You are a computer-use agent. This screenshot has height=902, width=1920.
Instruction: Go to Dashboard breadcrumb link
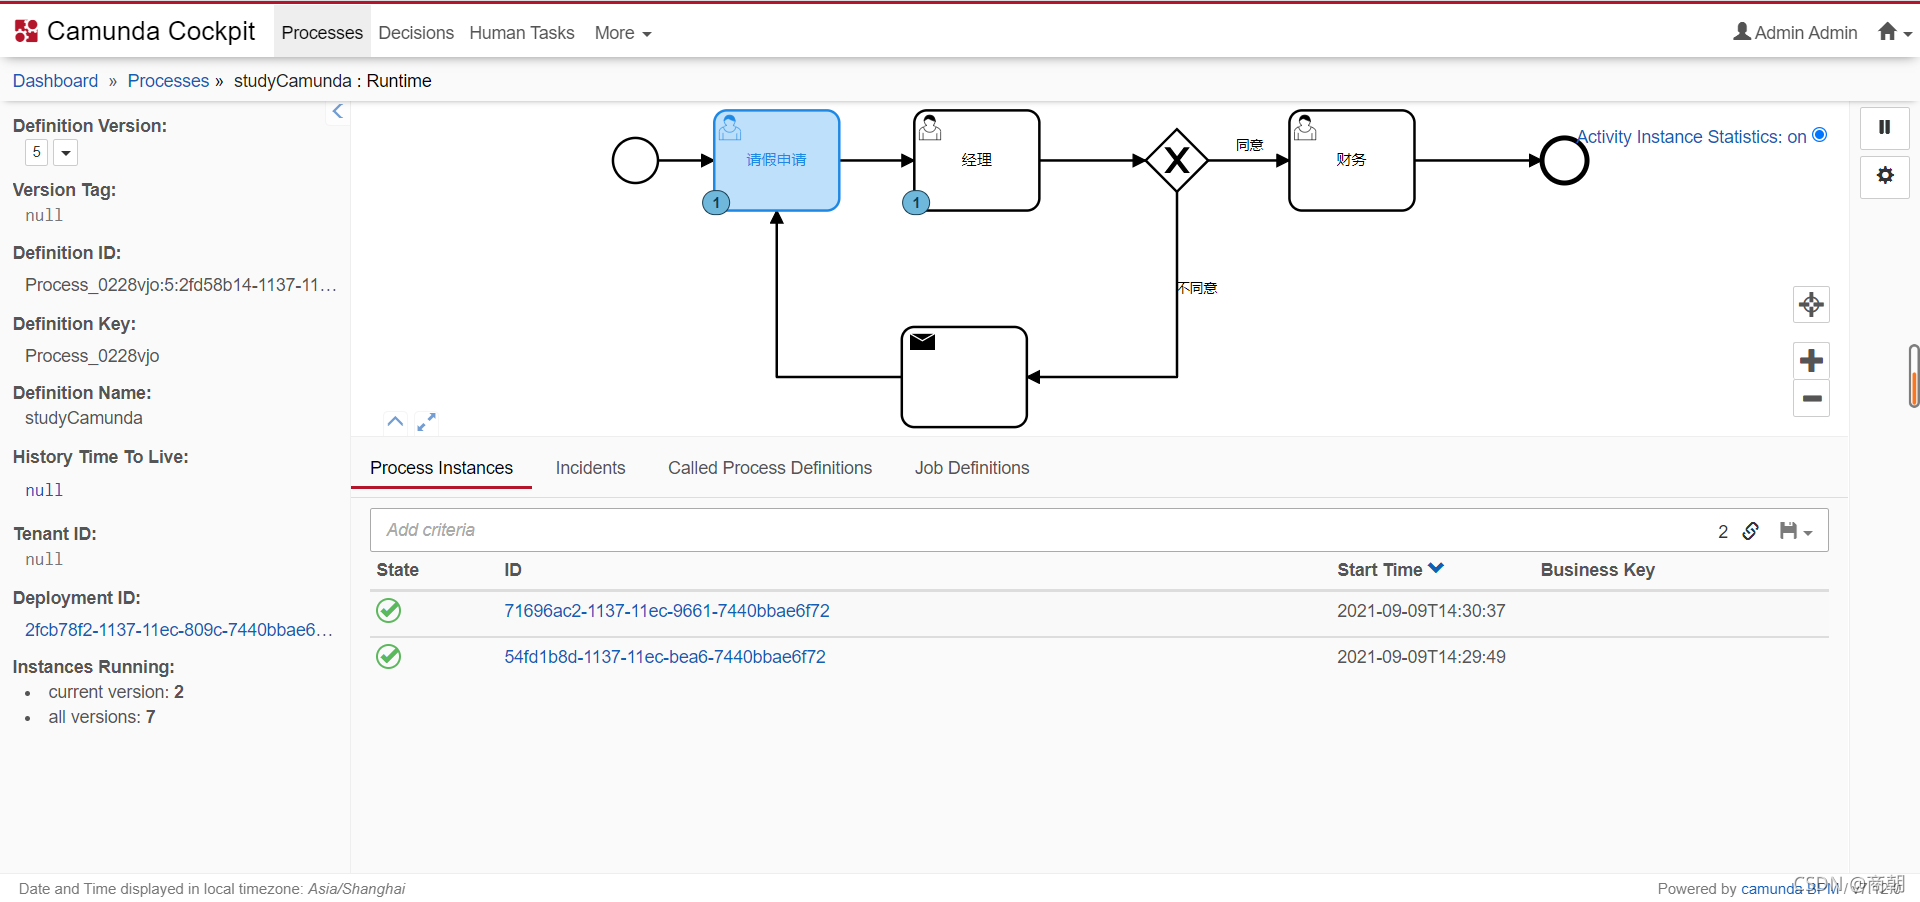pos(55,81)
